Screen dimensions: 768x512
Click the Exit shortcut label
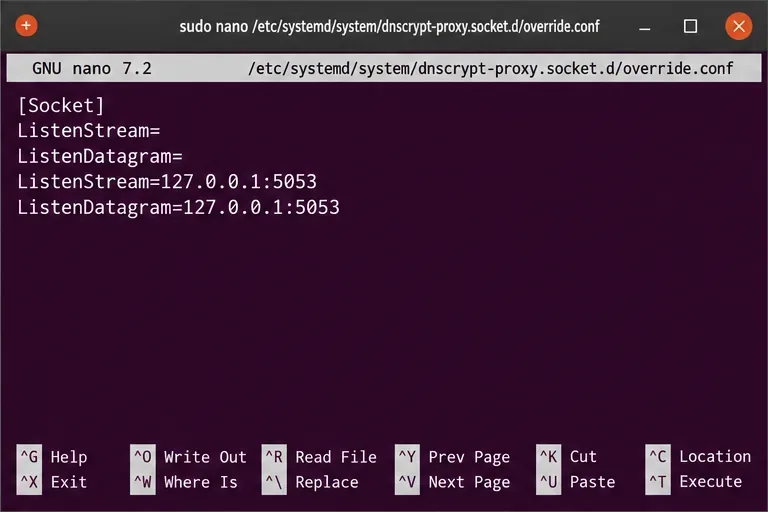tap(69, 482)
